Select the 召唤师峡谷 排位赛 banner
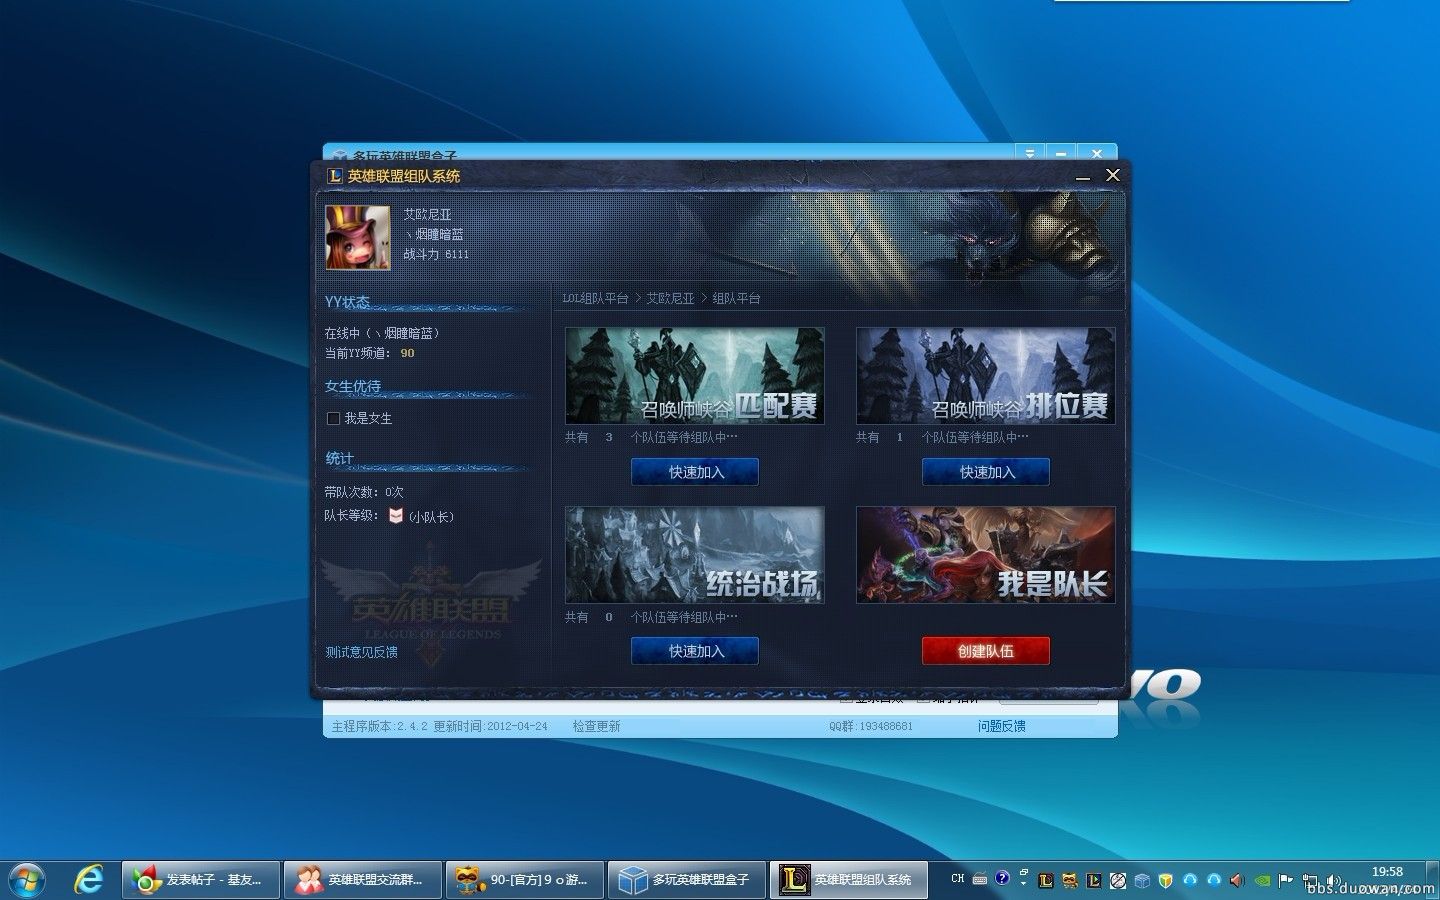 pos(986,376)
